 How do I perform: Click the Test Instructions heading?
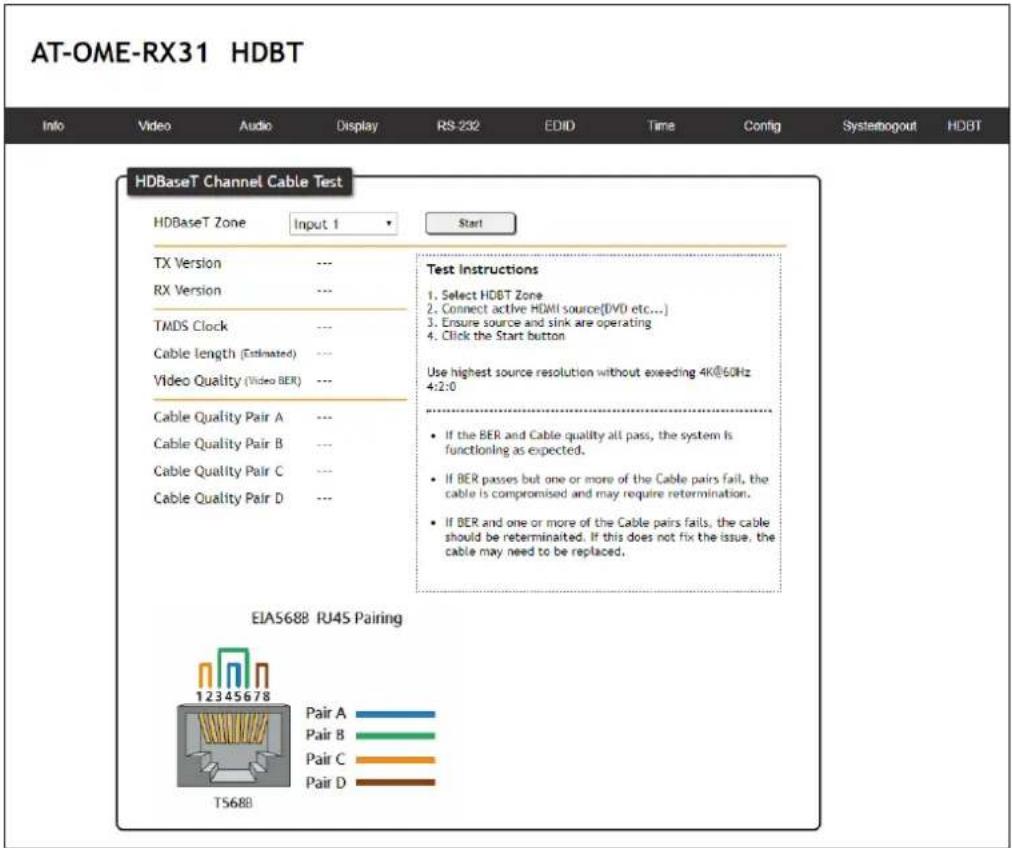pos(482,269)
